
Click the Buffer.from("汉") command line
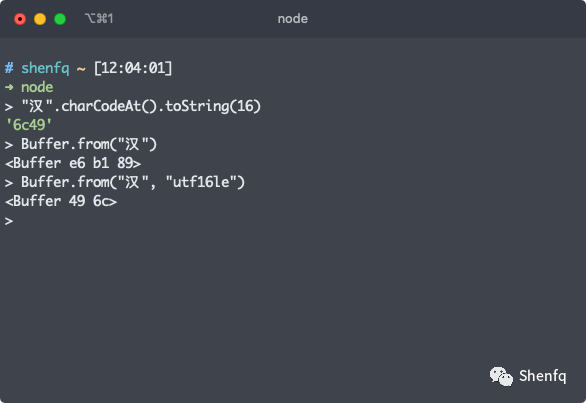click(x=81, y=144)
